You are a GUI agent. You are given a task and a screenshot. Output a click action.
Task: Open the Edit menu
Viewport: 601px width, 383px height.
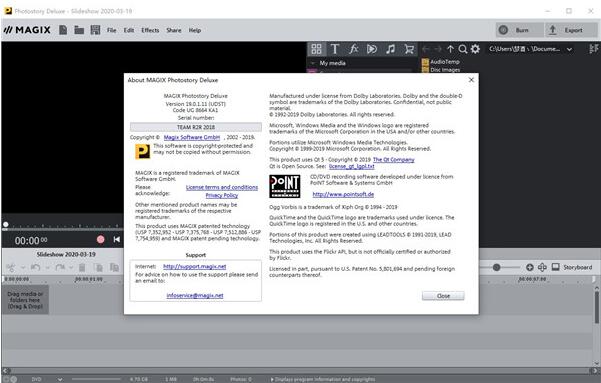click(x=129, y=30)
